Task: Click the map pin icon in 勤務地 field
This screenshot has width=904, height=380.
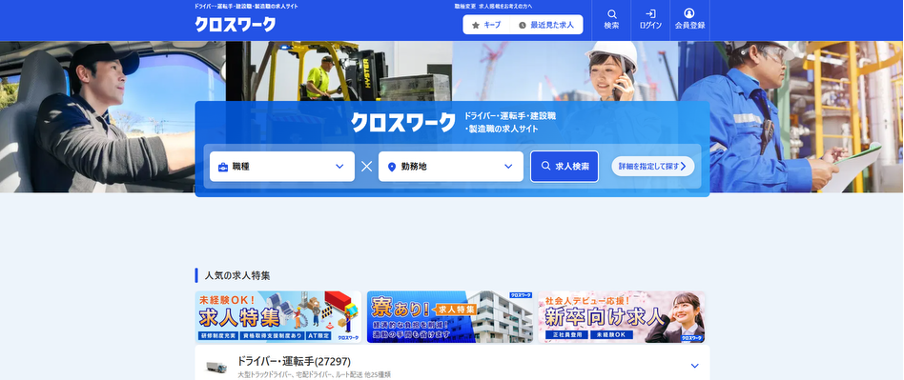Action: (391, 167)
